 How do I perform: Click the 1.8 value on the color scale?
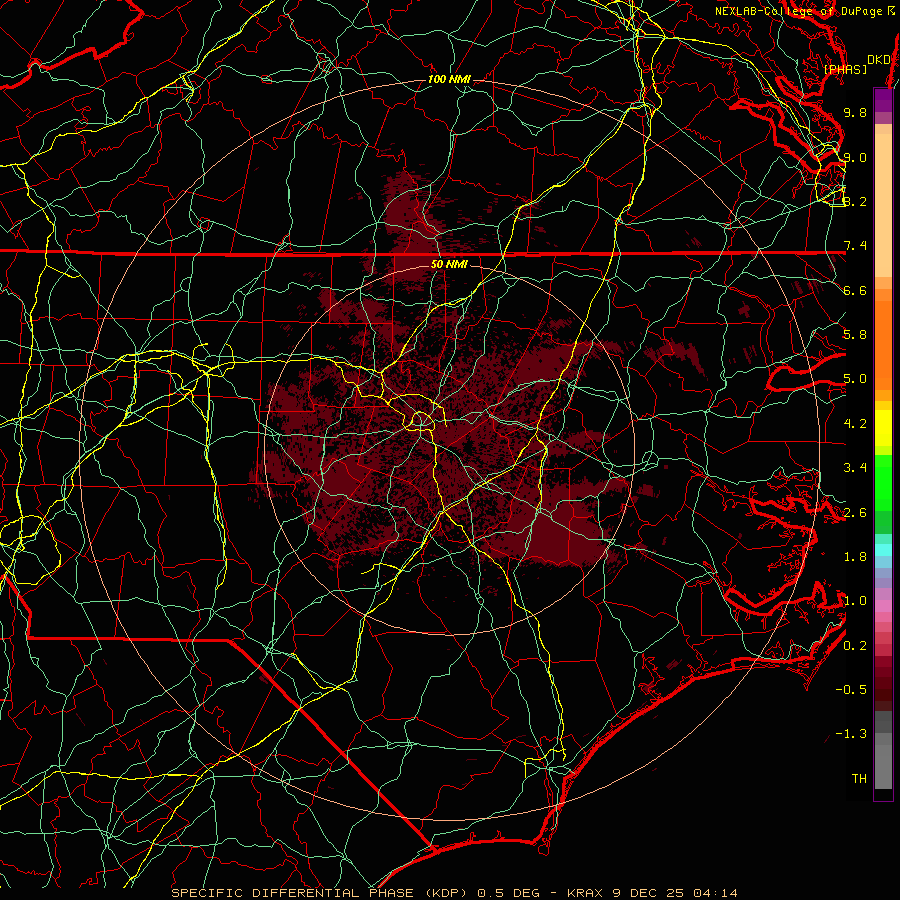tap(855, 557)
